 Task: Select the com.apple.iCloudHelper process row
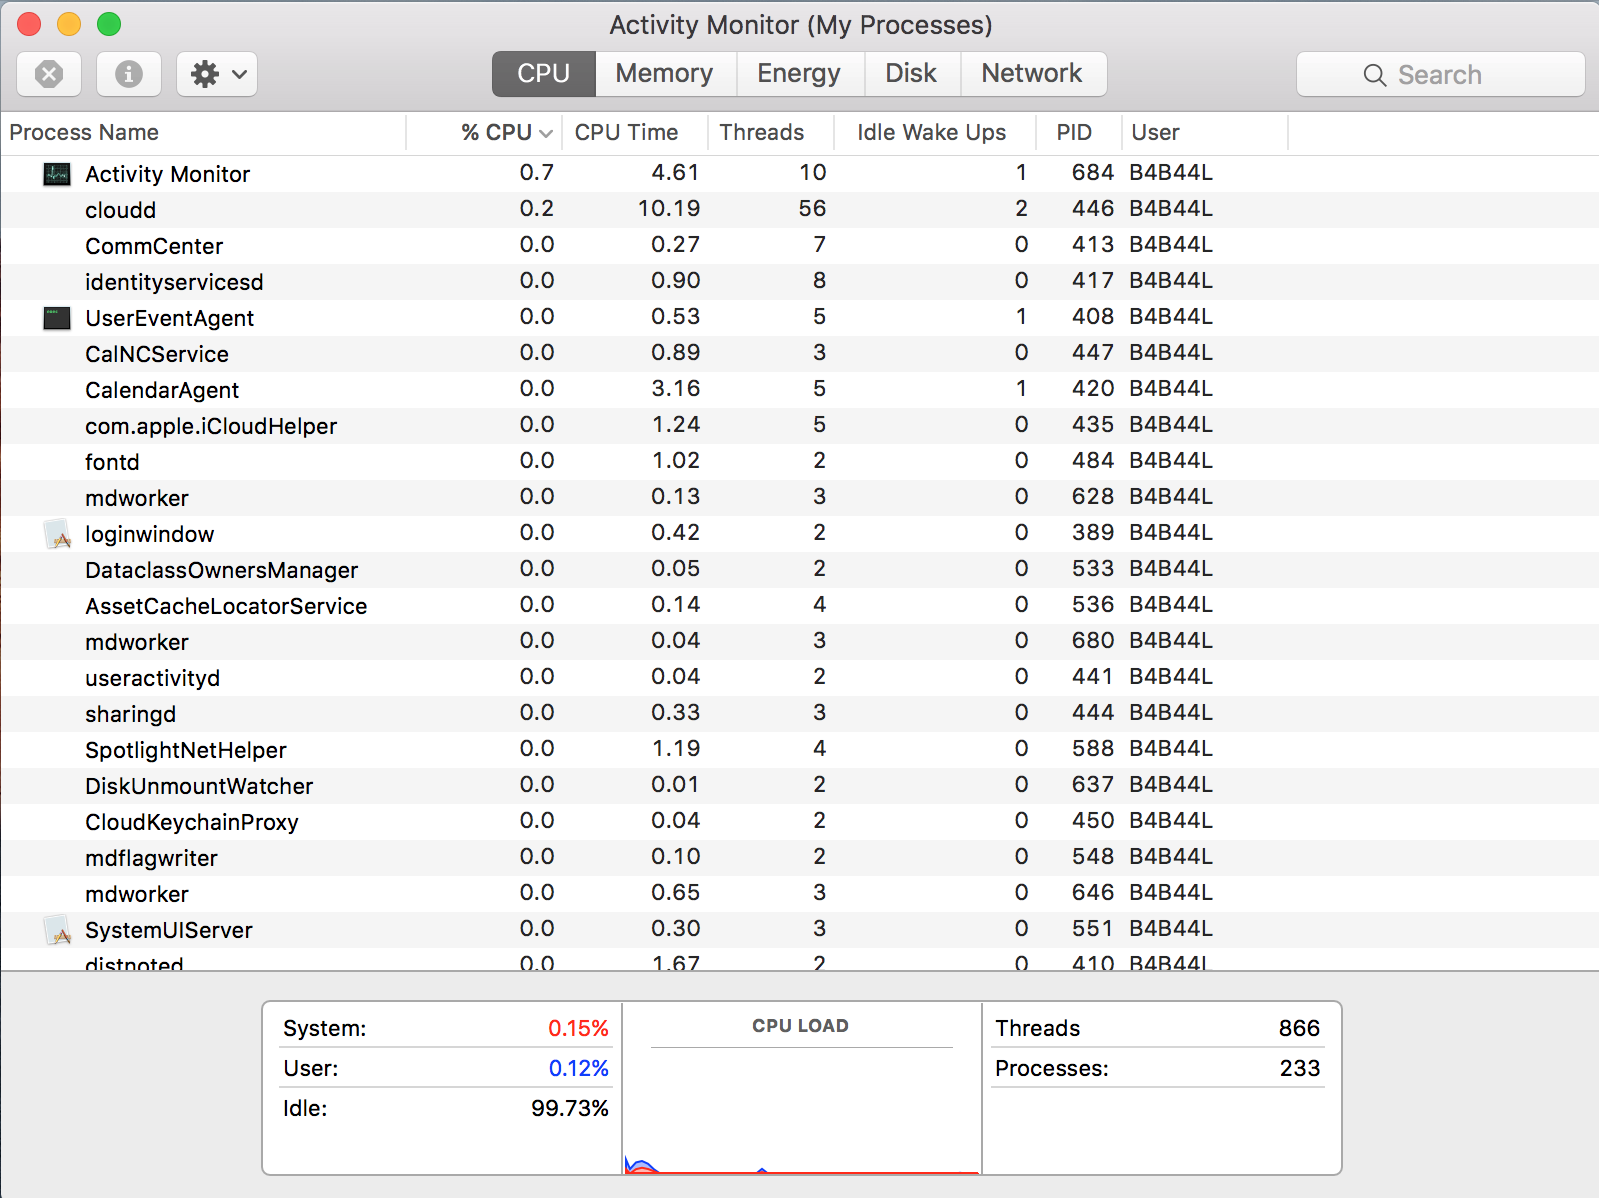799,426
